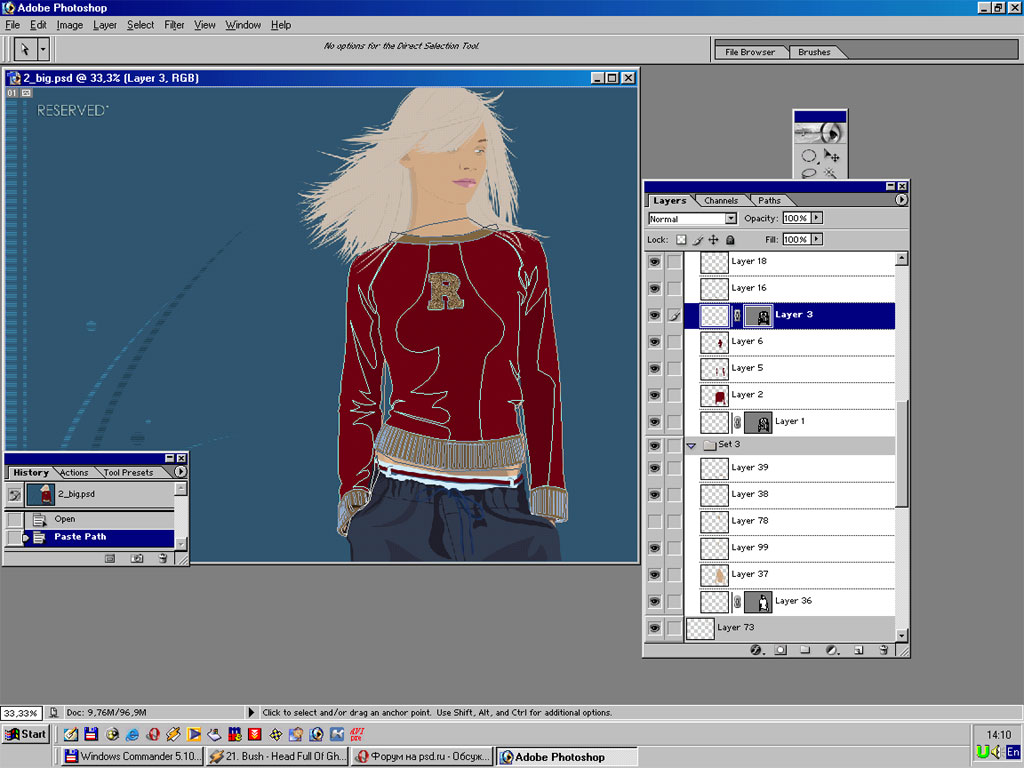
Task: Pick the Lasso tool in toolbox
Action: pyautogui.click(x=808, y=173)
